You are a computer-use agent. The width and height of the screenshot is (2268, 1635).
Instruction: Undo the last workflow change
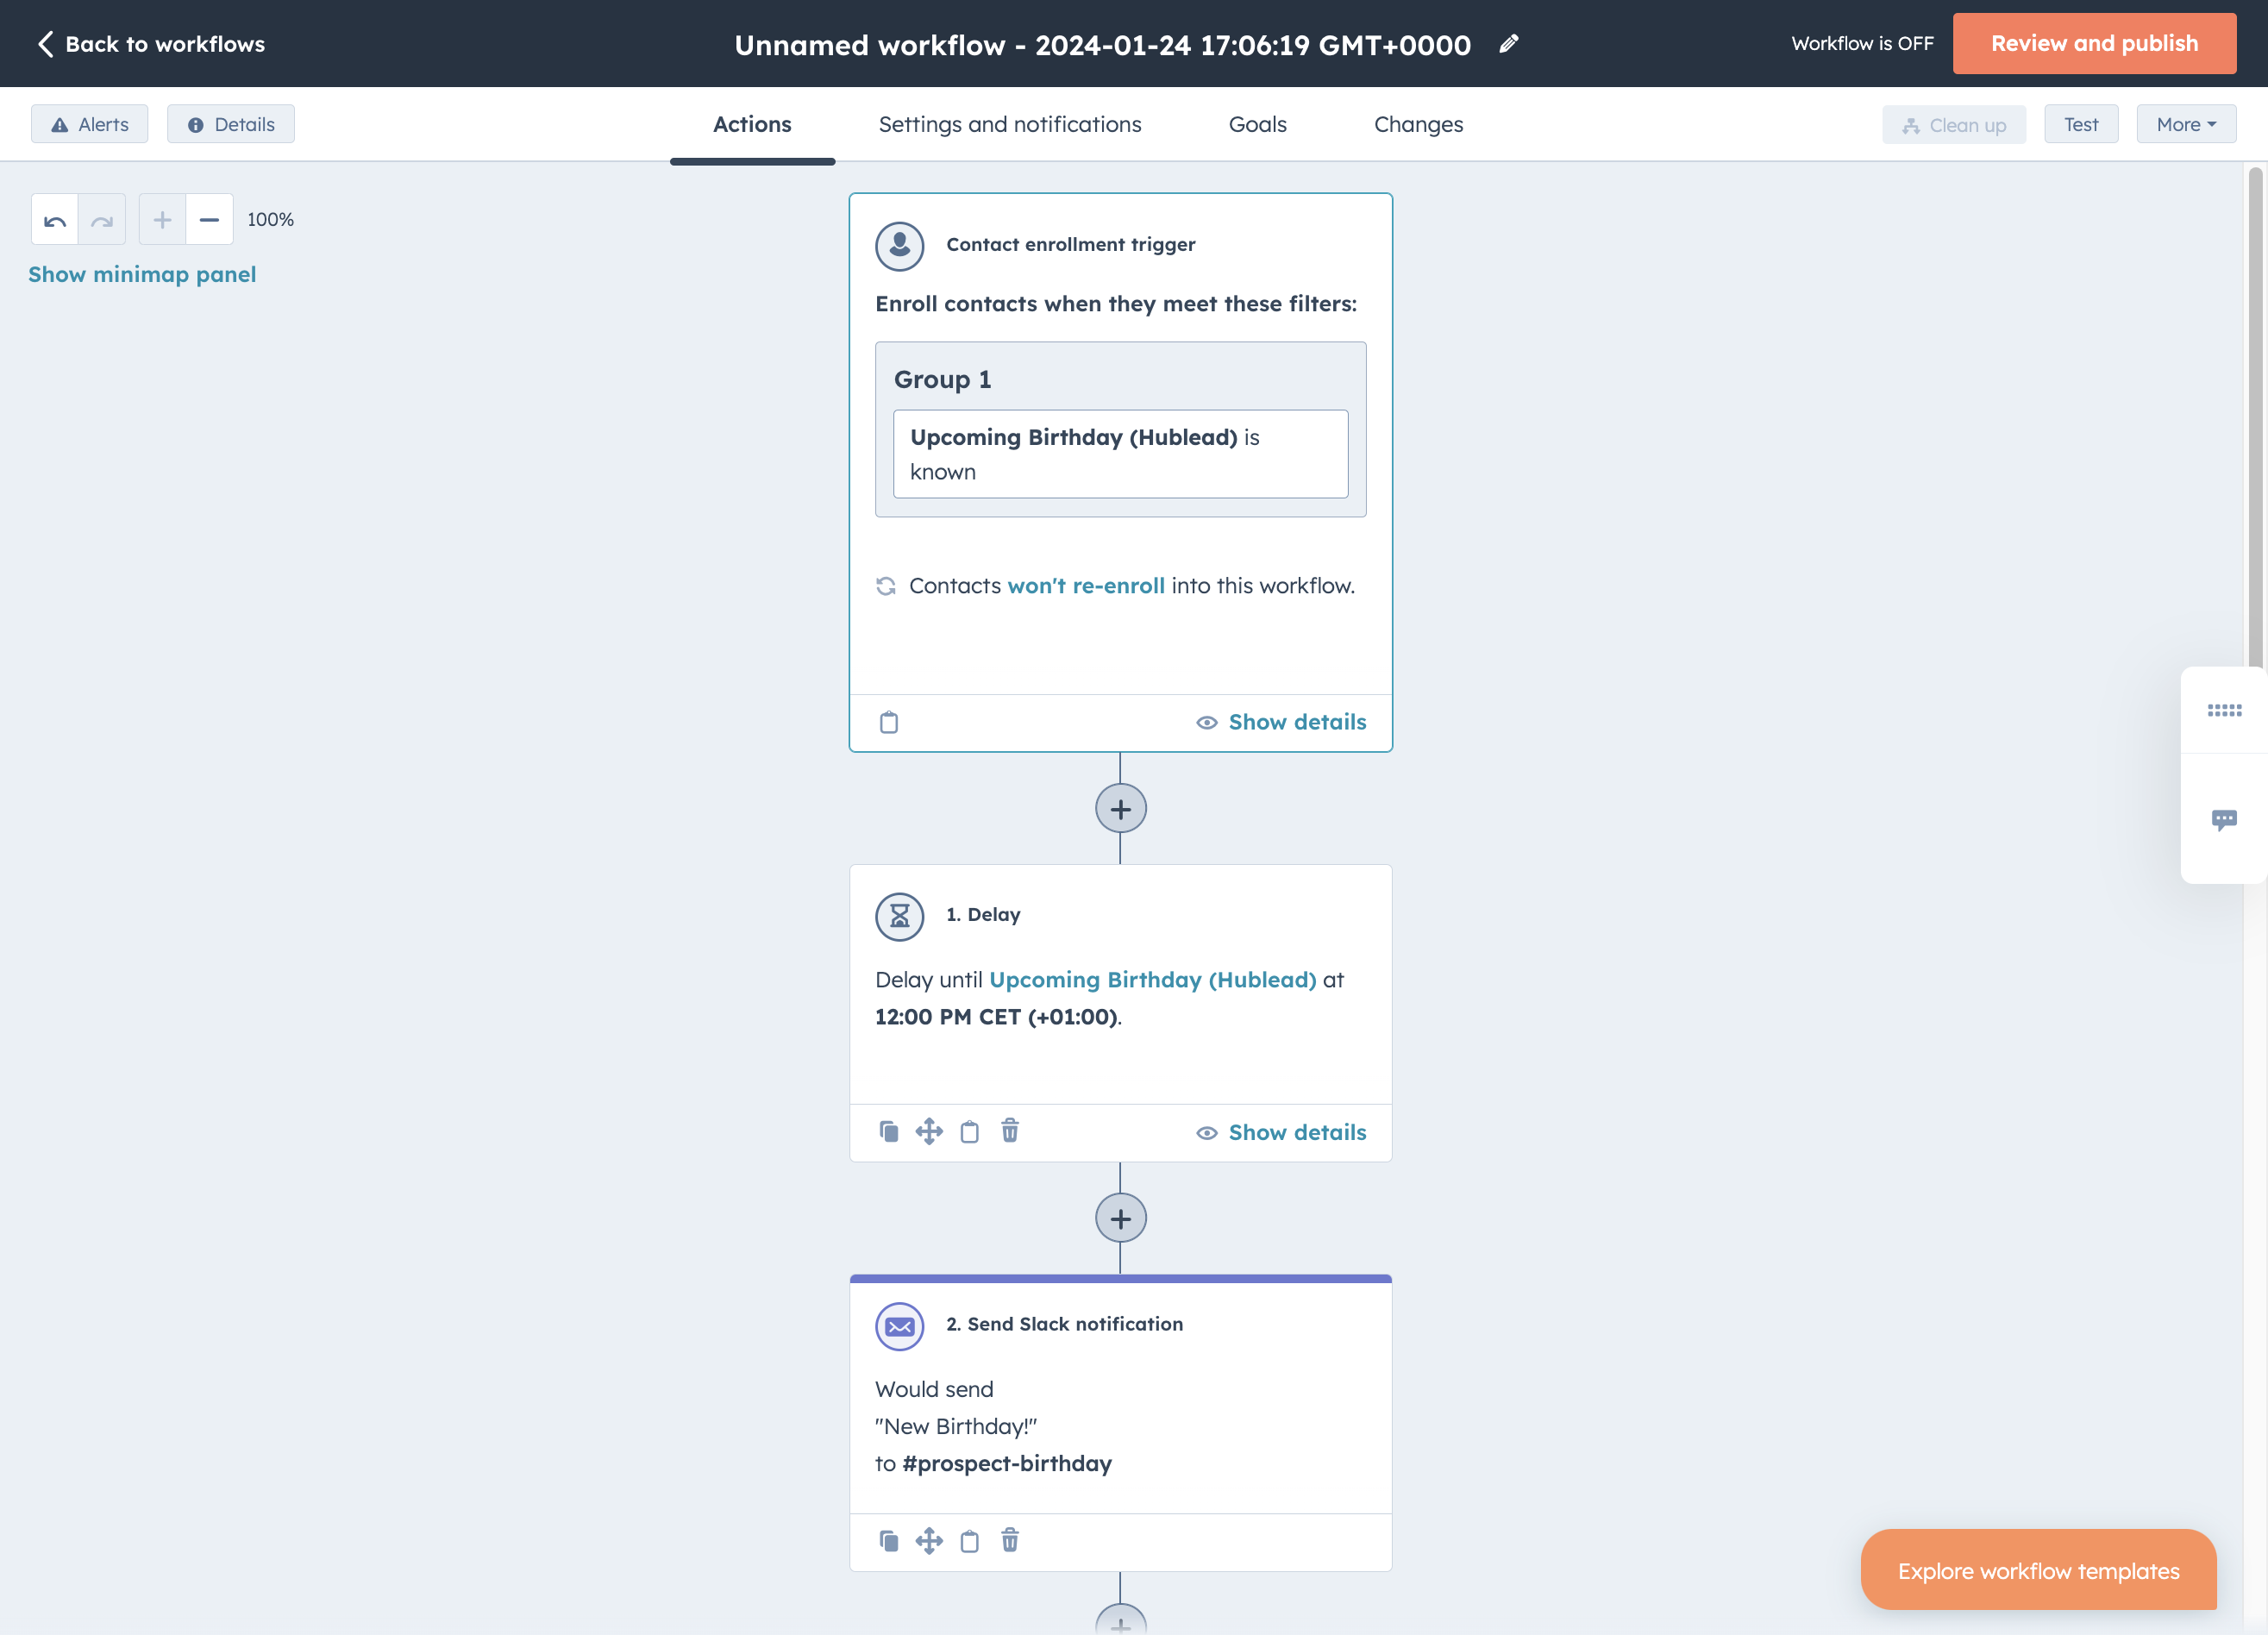tap(55, 219)
